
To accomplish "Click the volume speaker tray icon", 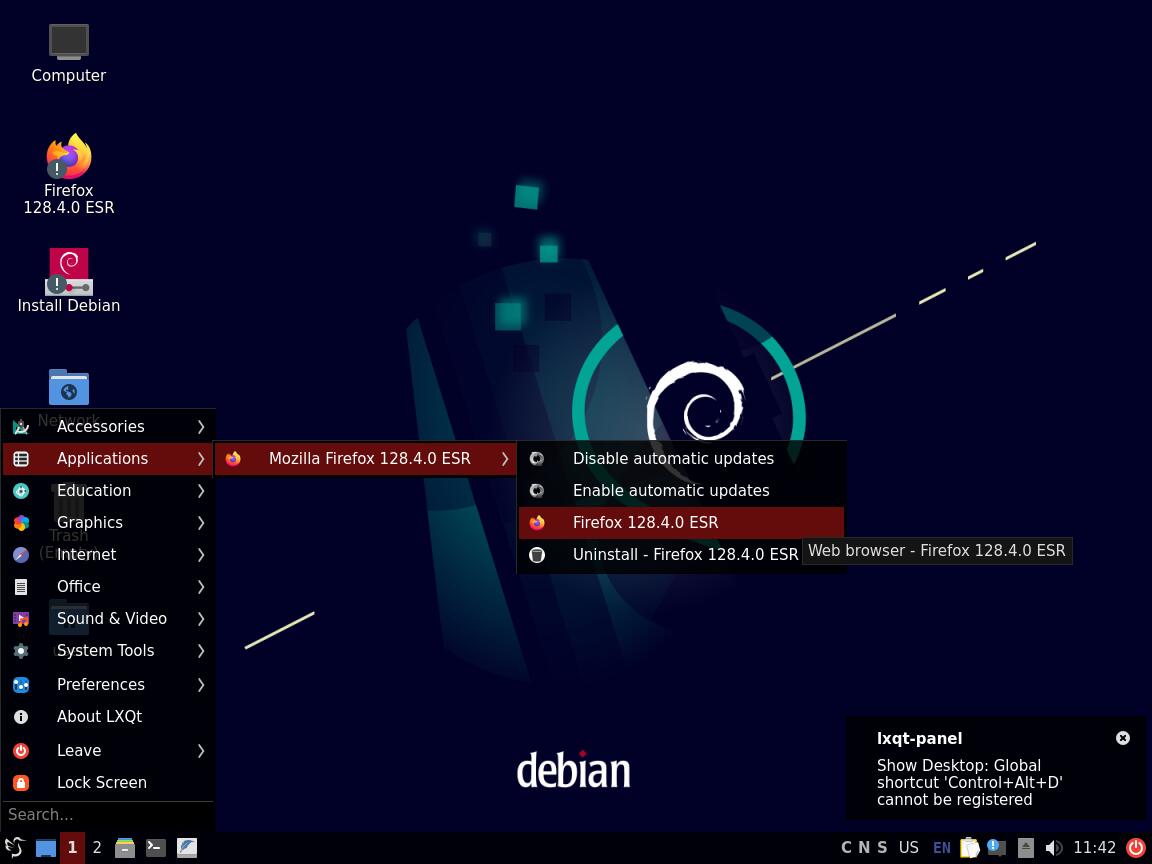I will click(1054, 848).
